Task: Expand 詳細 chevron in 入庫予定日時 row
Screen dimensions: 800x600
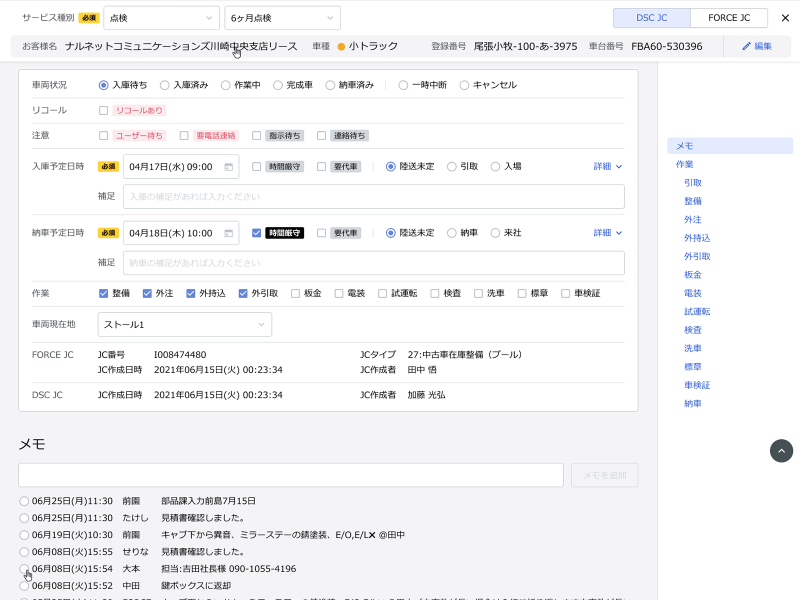Action: pyautogui.click(x=618, y=167)
